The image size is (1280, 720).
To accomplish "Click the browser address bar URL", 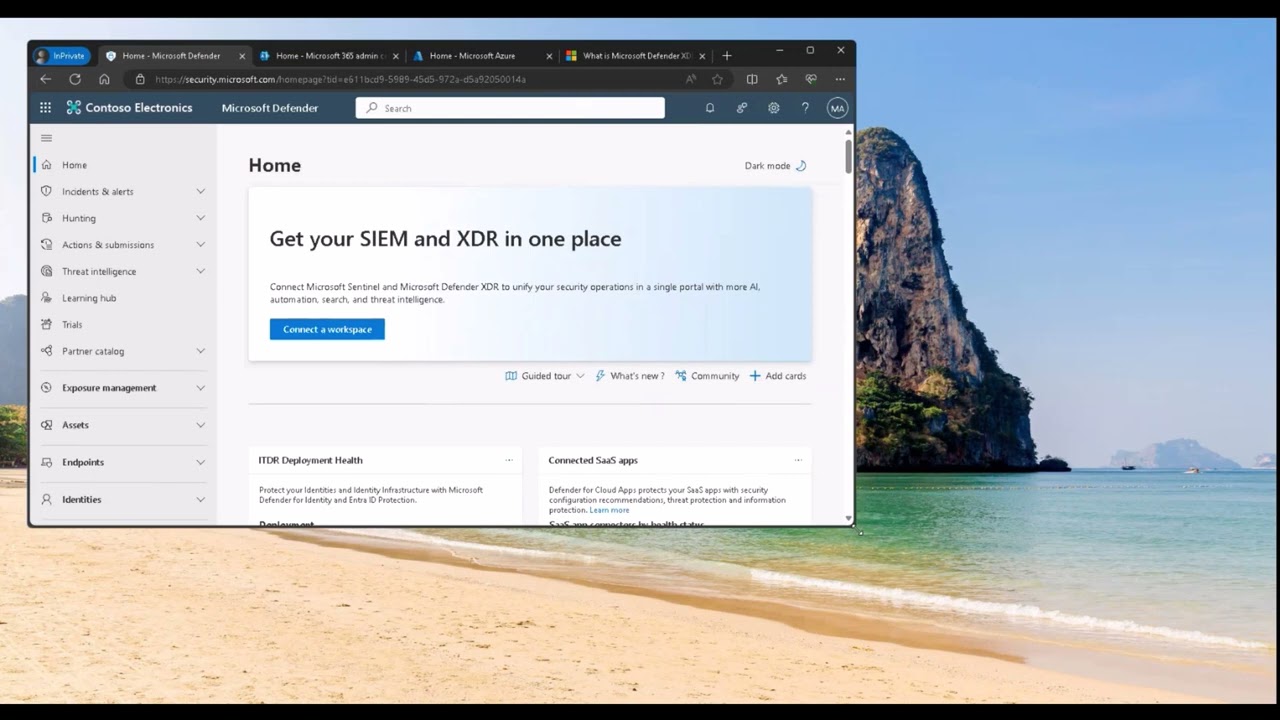I will (x=340, y=79).
